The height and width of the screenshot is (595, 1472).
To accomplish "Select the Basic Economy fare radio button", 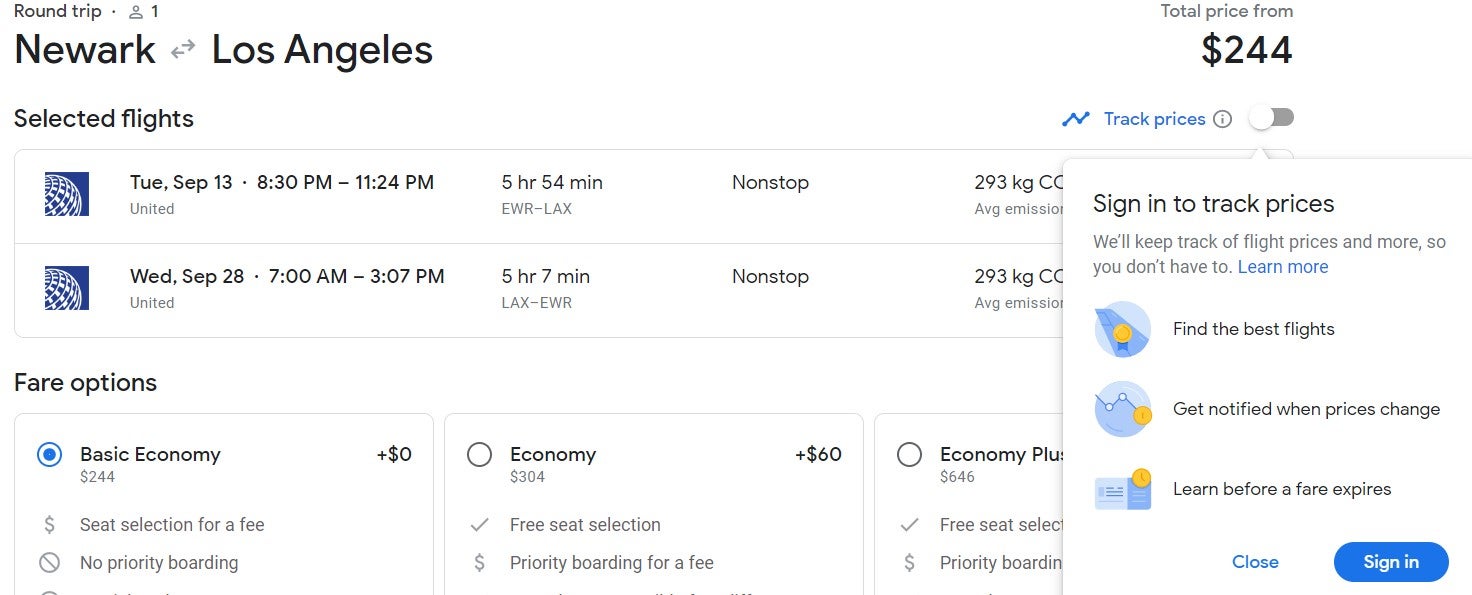I will click(x=49, y=455).
